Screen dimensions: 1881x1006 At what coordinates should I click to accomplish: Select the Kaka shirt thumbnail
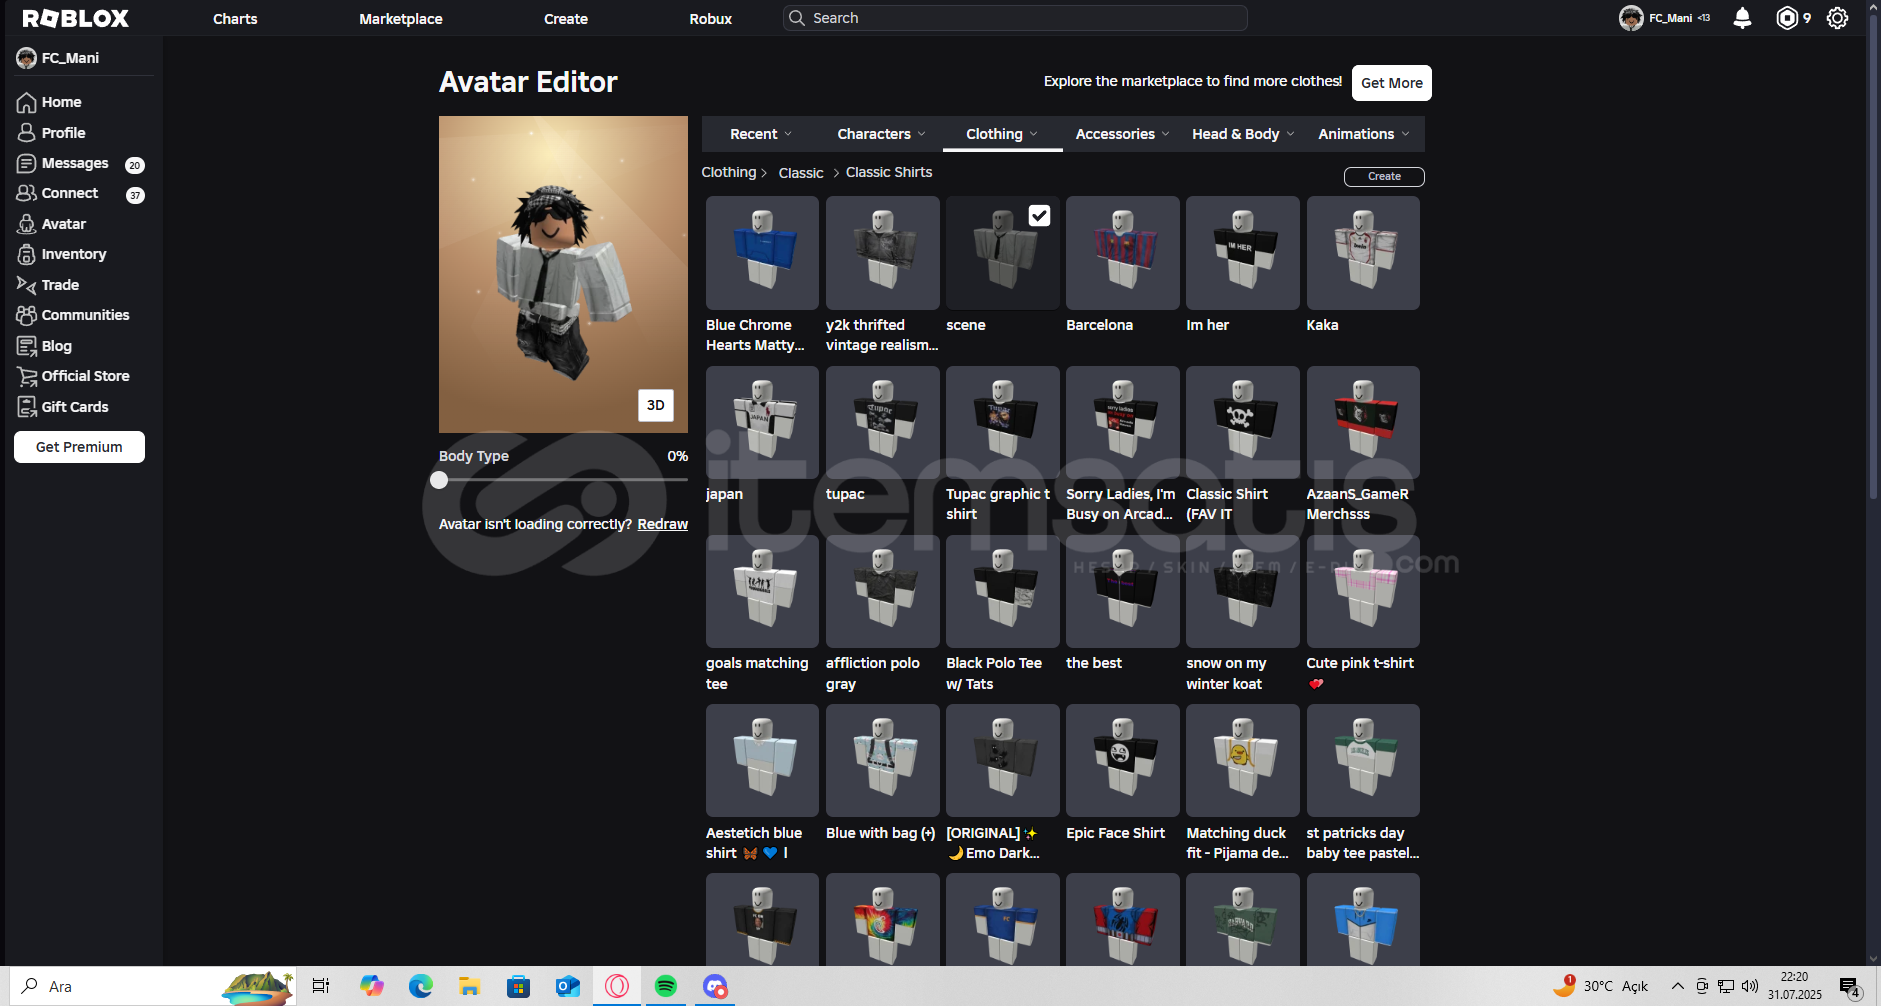coord(1363,253)
